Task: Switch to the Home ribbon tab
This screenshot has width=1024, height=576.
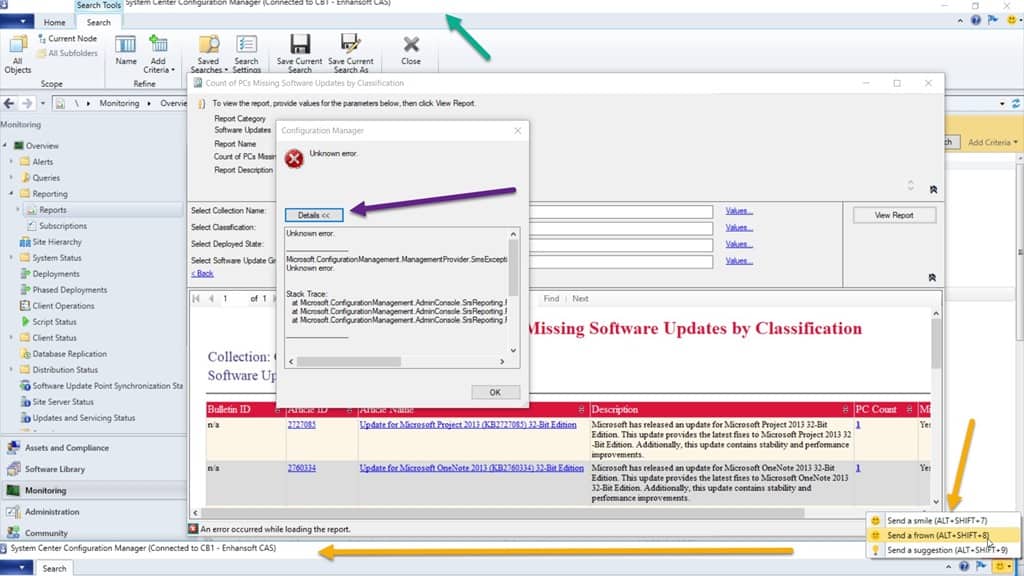Action: tap(55, 22)
